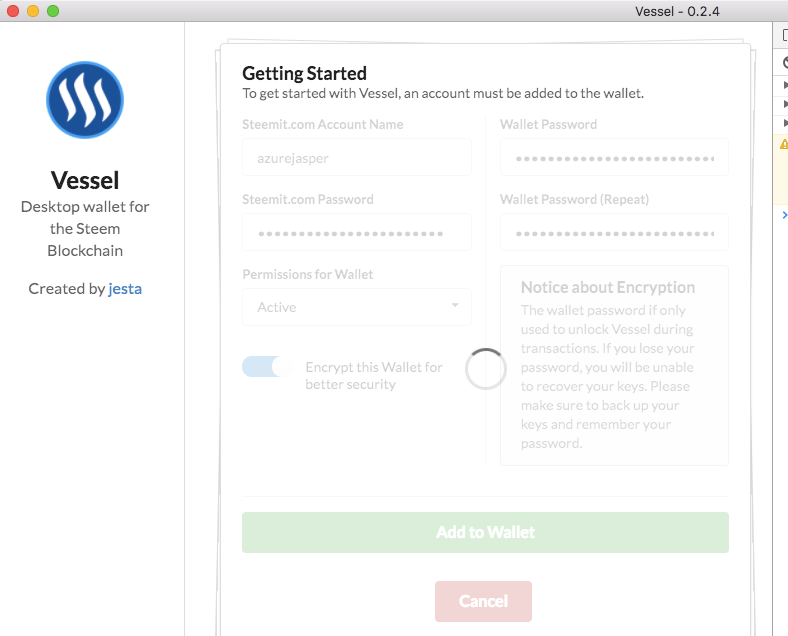Expand the third console entry triangle
The width and height of the screenshot is (788, 636).
pos(785,123)
